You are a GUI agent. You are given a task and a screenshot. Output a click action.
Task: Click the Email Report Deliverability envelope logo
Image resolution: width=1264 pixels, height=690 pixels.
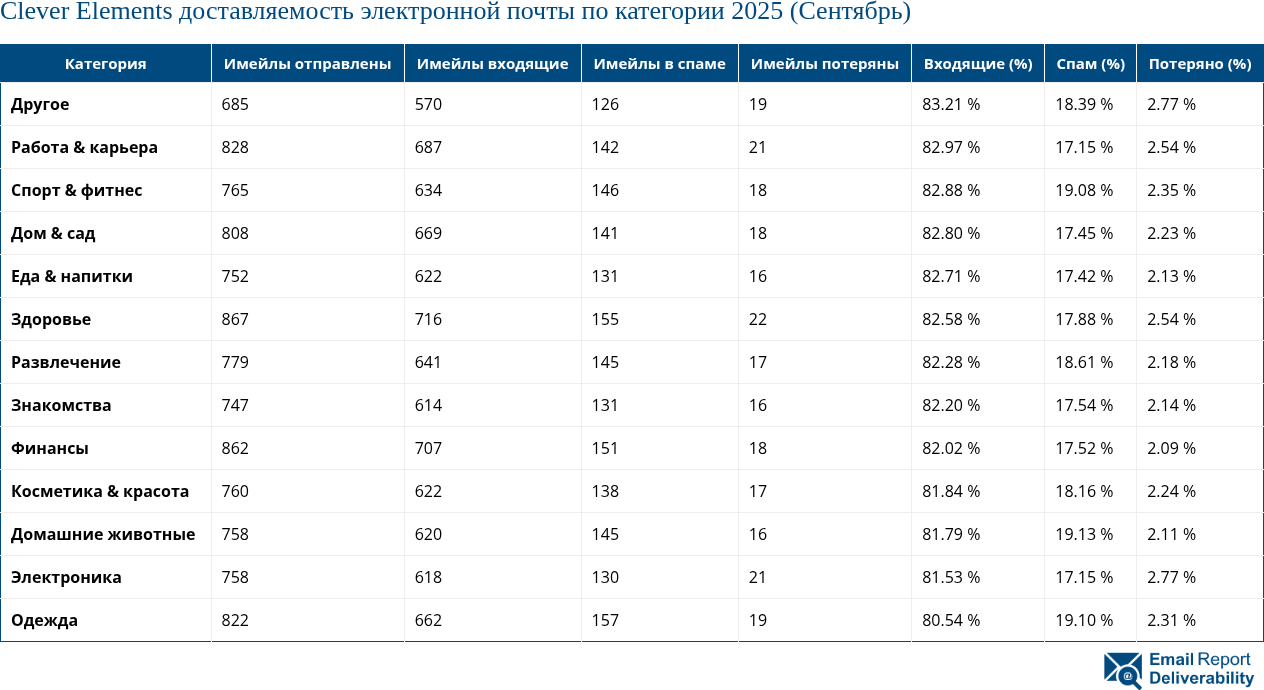[1123, 669]
